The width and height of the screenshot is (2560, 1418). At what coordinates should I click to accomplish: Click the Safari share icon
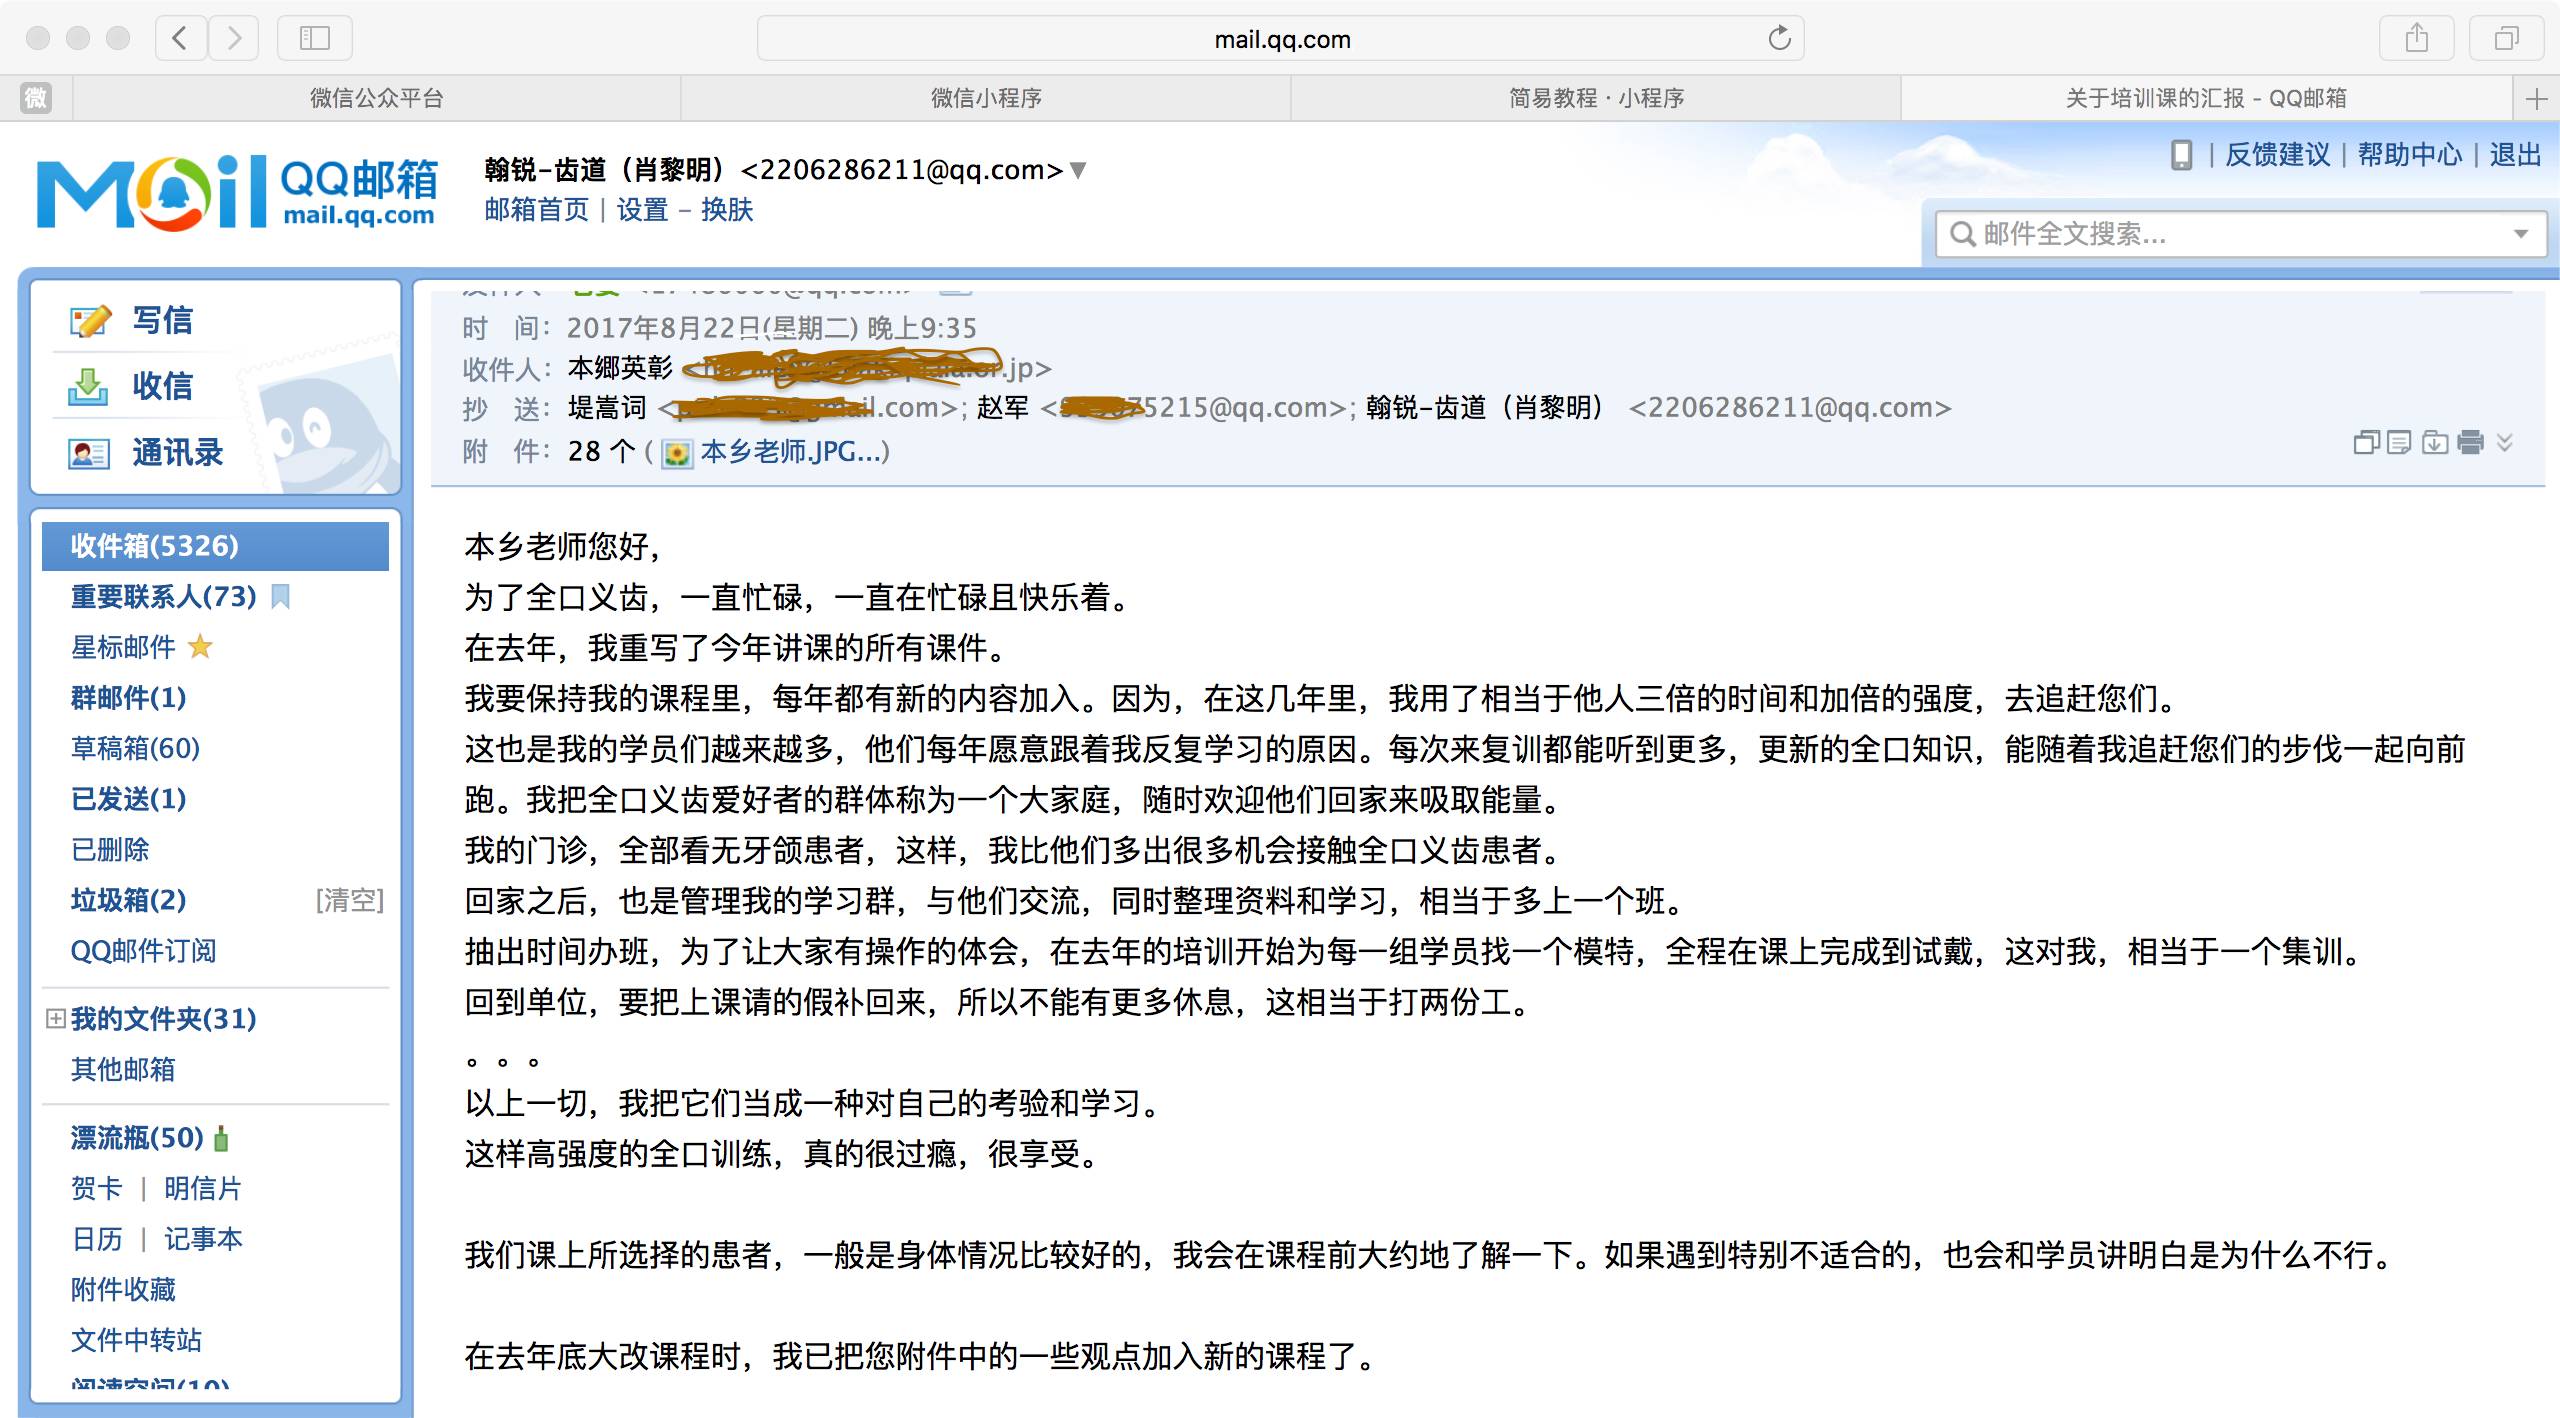pos(2417,39)
